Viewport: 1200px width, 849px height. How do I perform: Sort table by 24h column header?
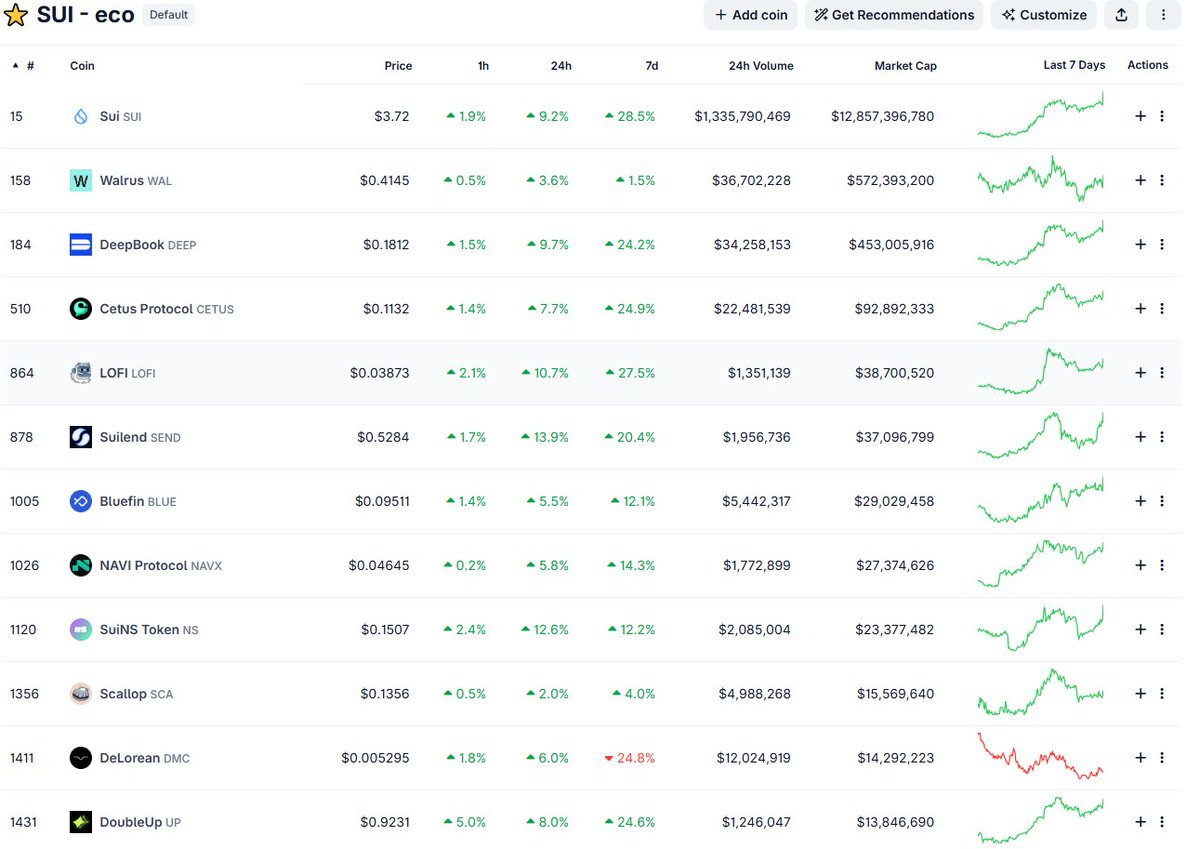tap(561, 66)
